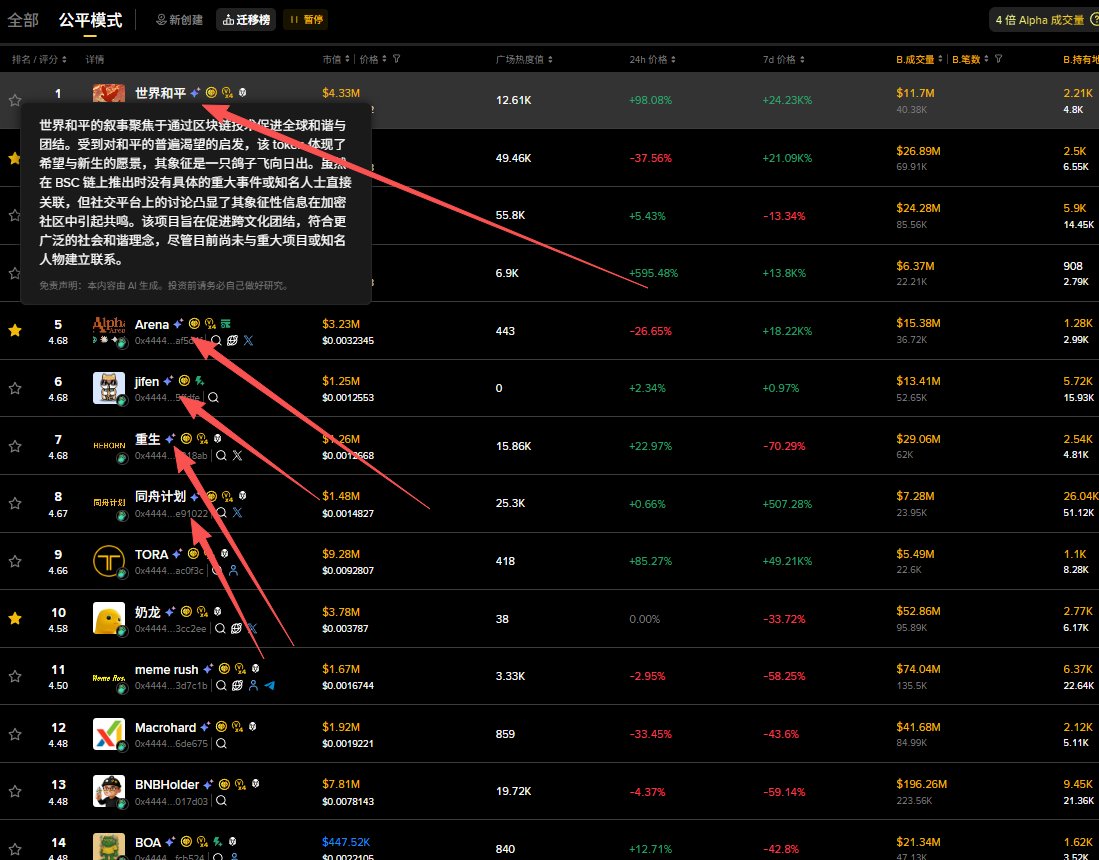Favorite the TORA row star
Image resolution: width=1099 pixels, height=860 pixels.
(15, 561)
